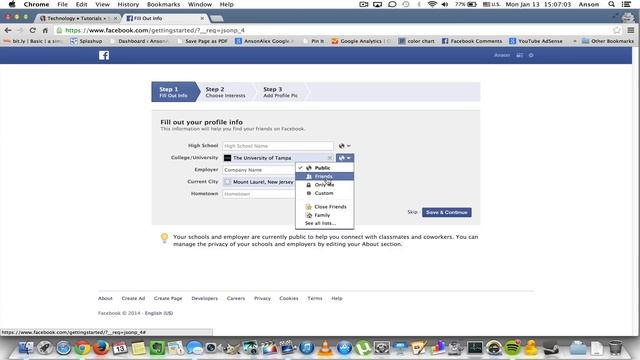640x360 pixels.
Task: Open the Developers footer link
Action: click(x=204, y=298)
